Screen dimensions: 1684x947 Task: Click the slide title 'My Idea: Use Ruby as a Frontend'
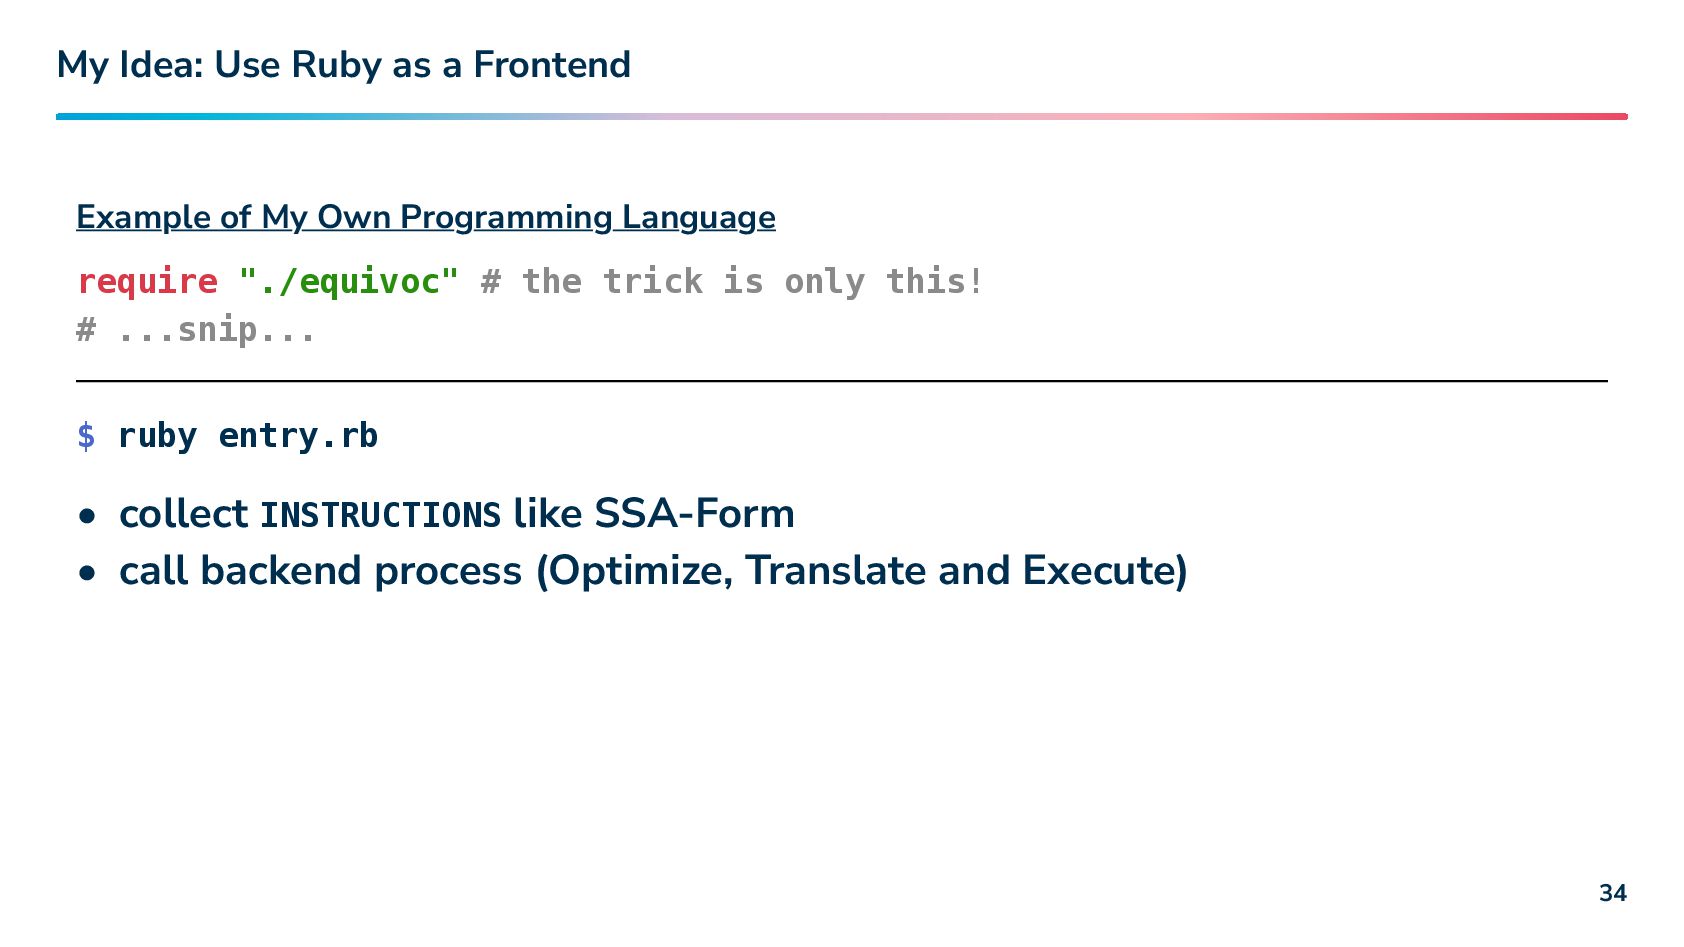tap(344, 66)
